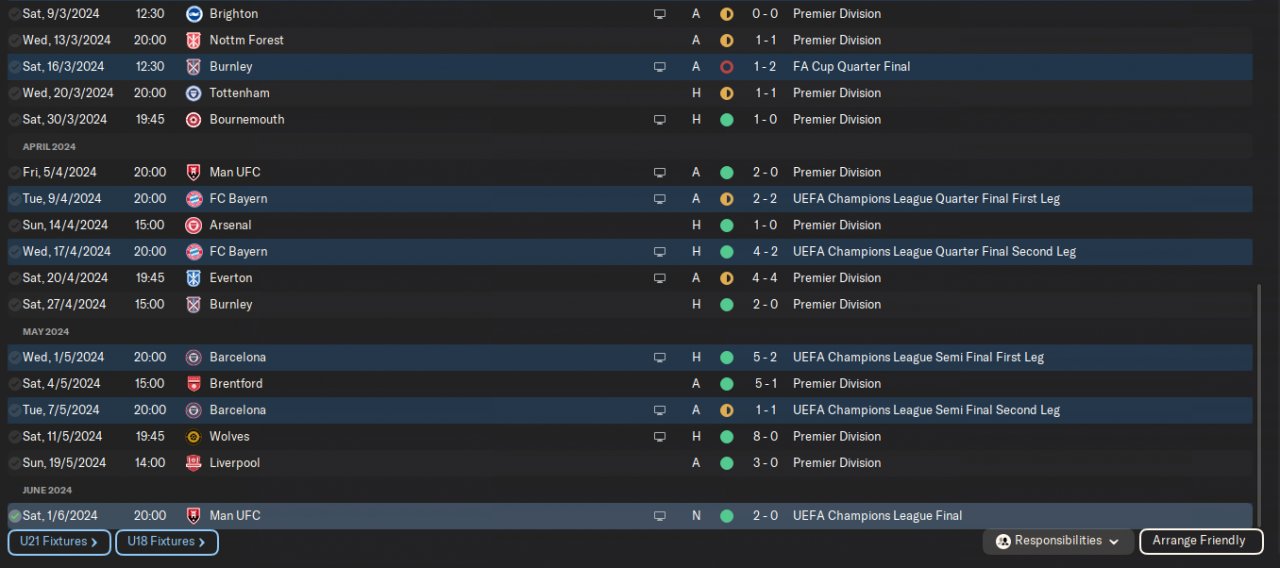Click the Brighton club badge icon
The width and height of the screenshot is (1280, 568).
click(x=194, y=14)
